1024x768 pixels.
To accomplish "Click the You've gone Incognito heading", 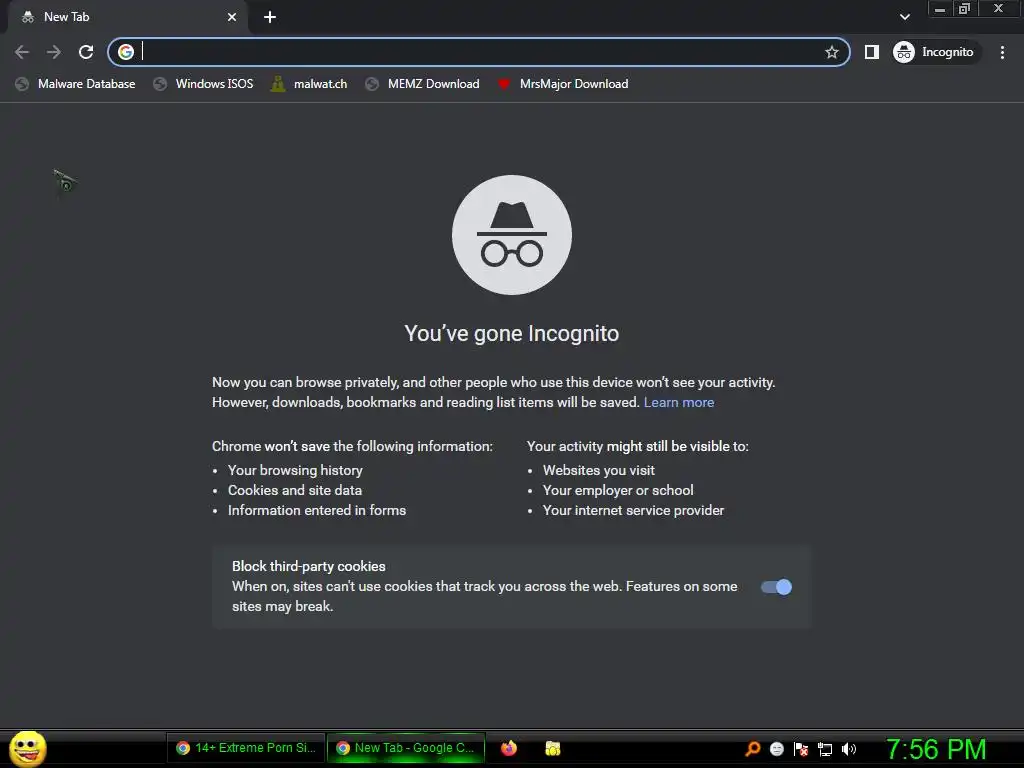I will click(x=511, y=334).
